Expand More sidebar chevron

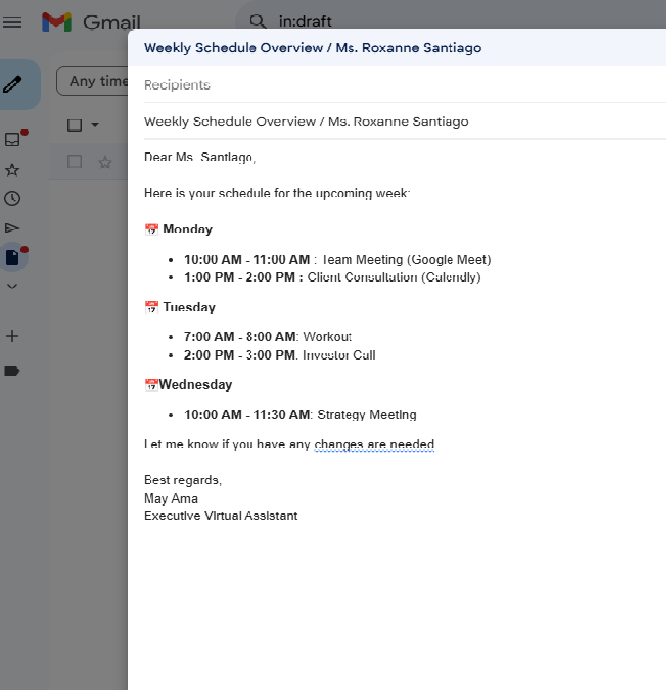click(12, 286)
